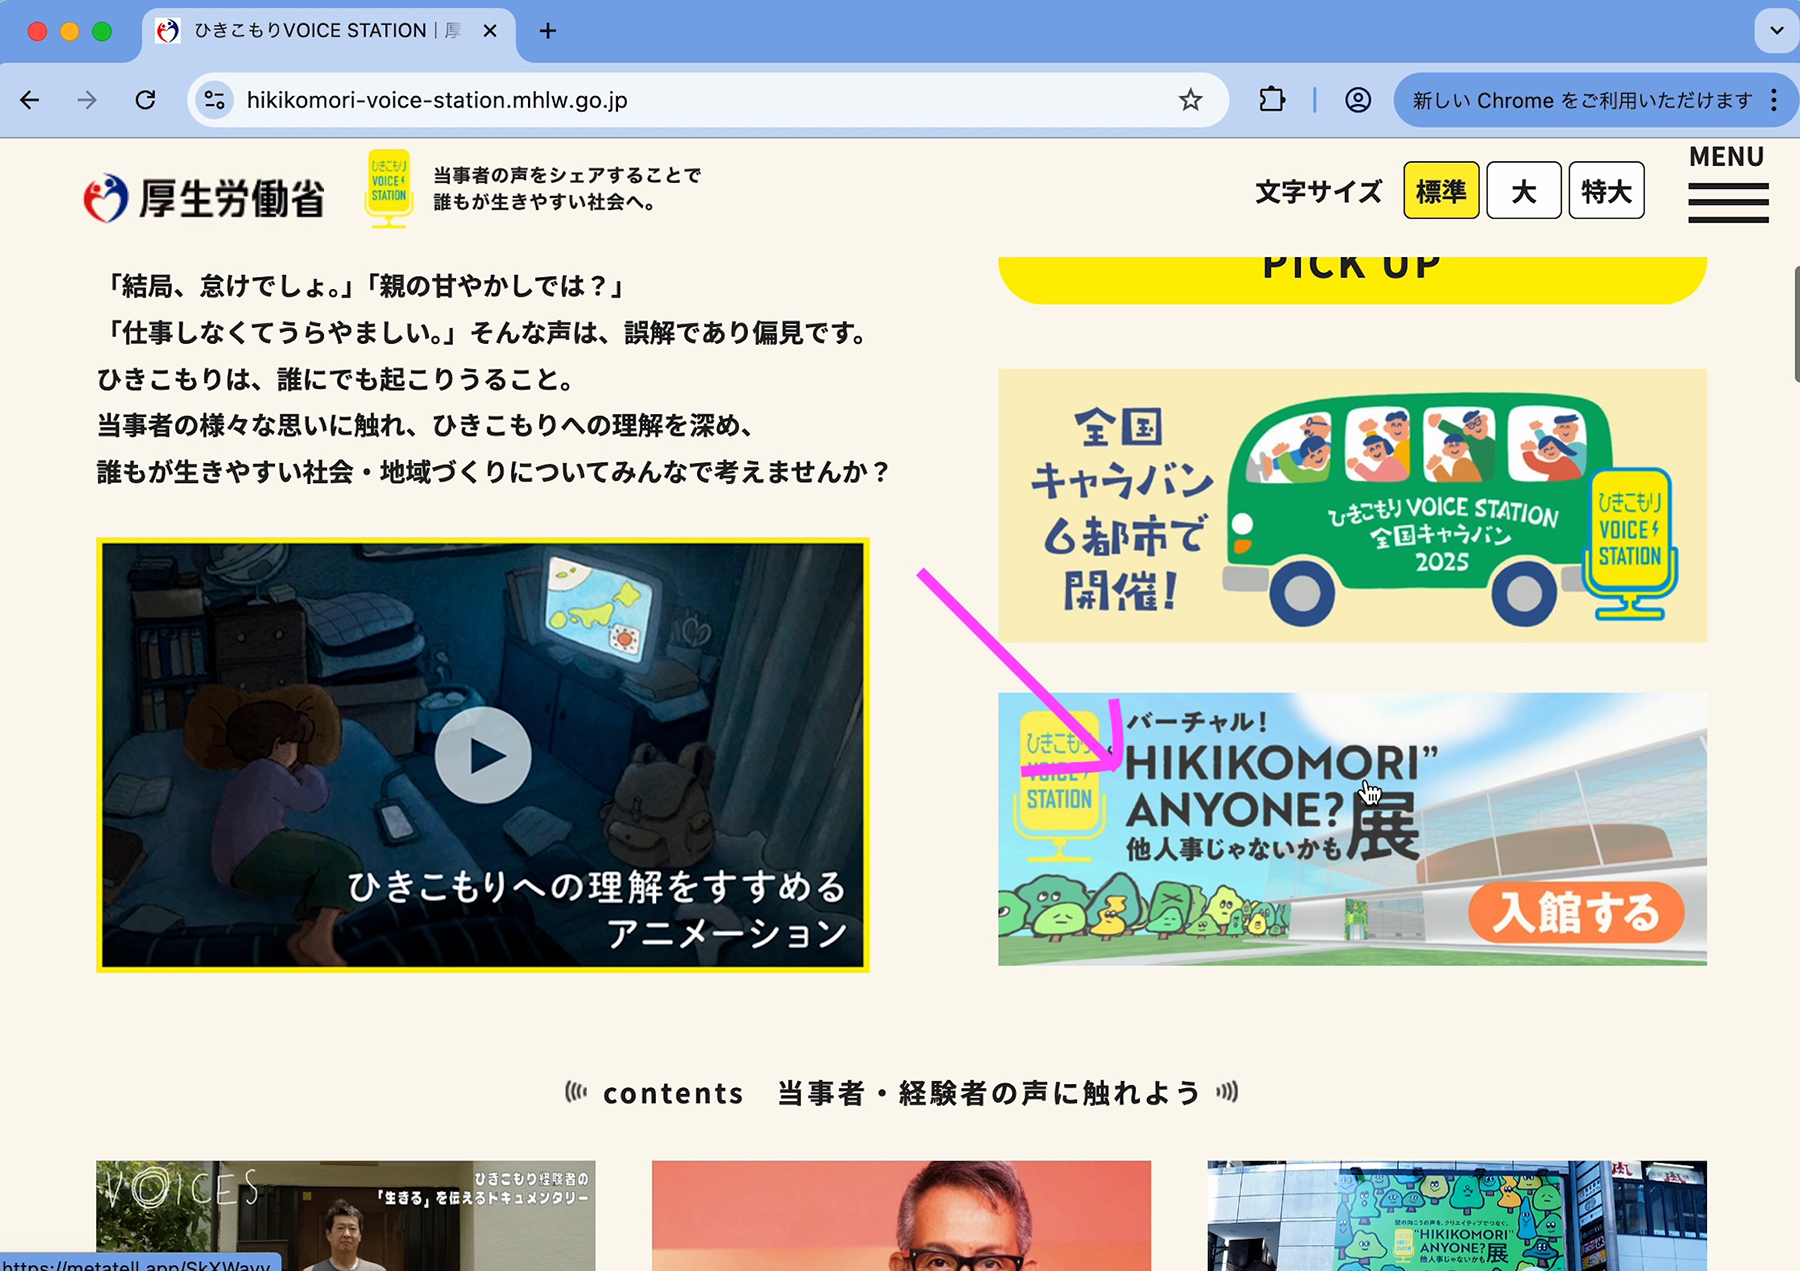Open the man with glasses thumbnail
1800x1271 pixels.
click(x=901, y=1215)
